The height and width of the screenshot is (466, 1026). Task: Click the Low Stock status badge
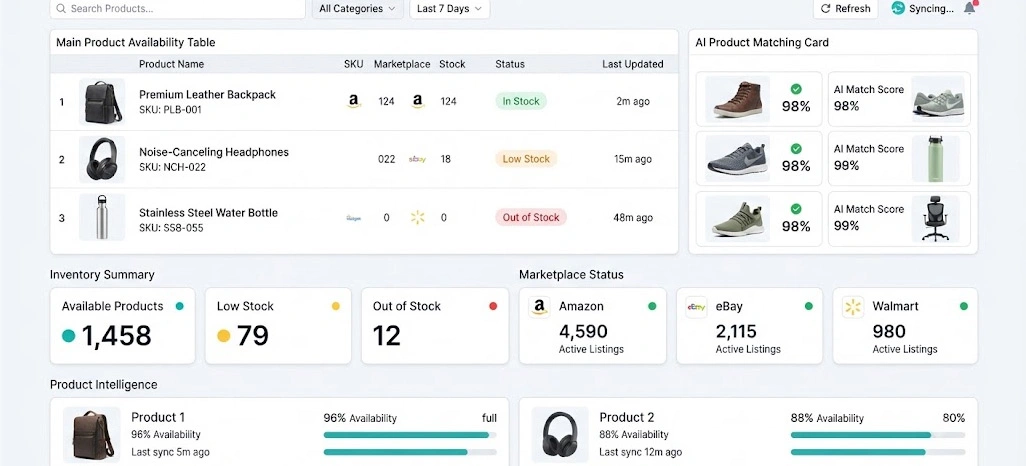[526, 159]
